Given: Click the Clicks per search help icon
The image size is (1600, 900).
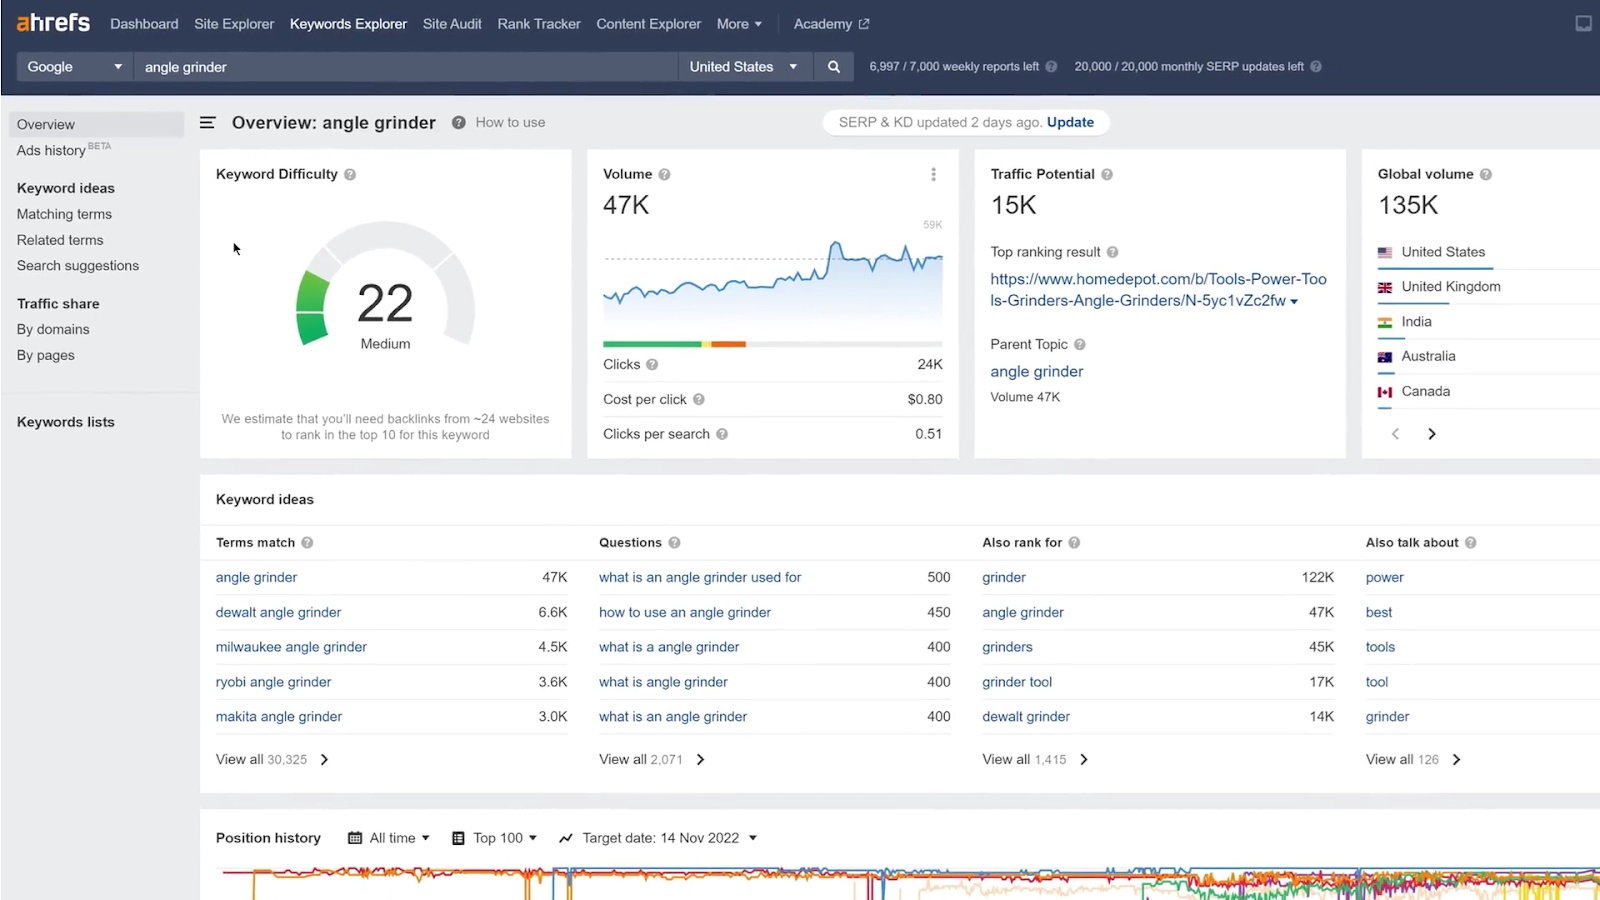Looking at the screenshot, I should pyautogui.click(x=722, y=434).
